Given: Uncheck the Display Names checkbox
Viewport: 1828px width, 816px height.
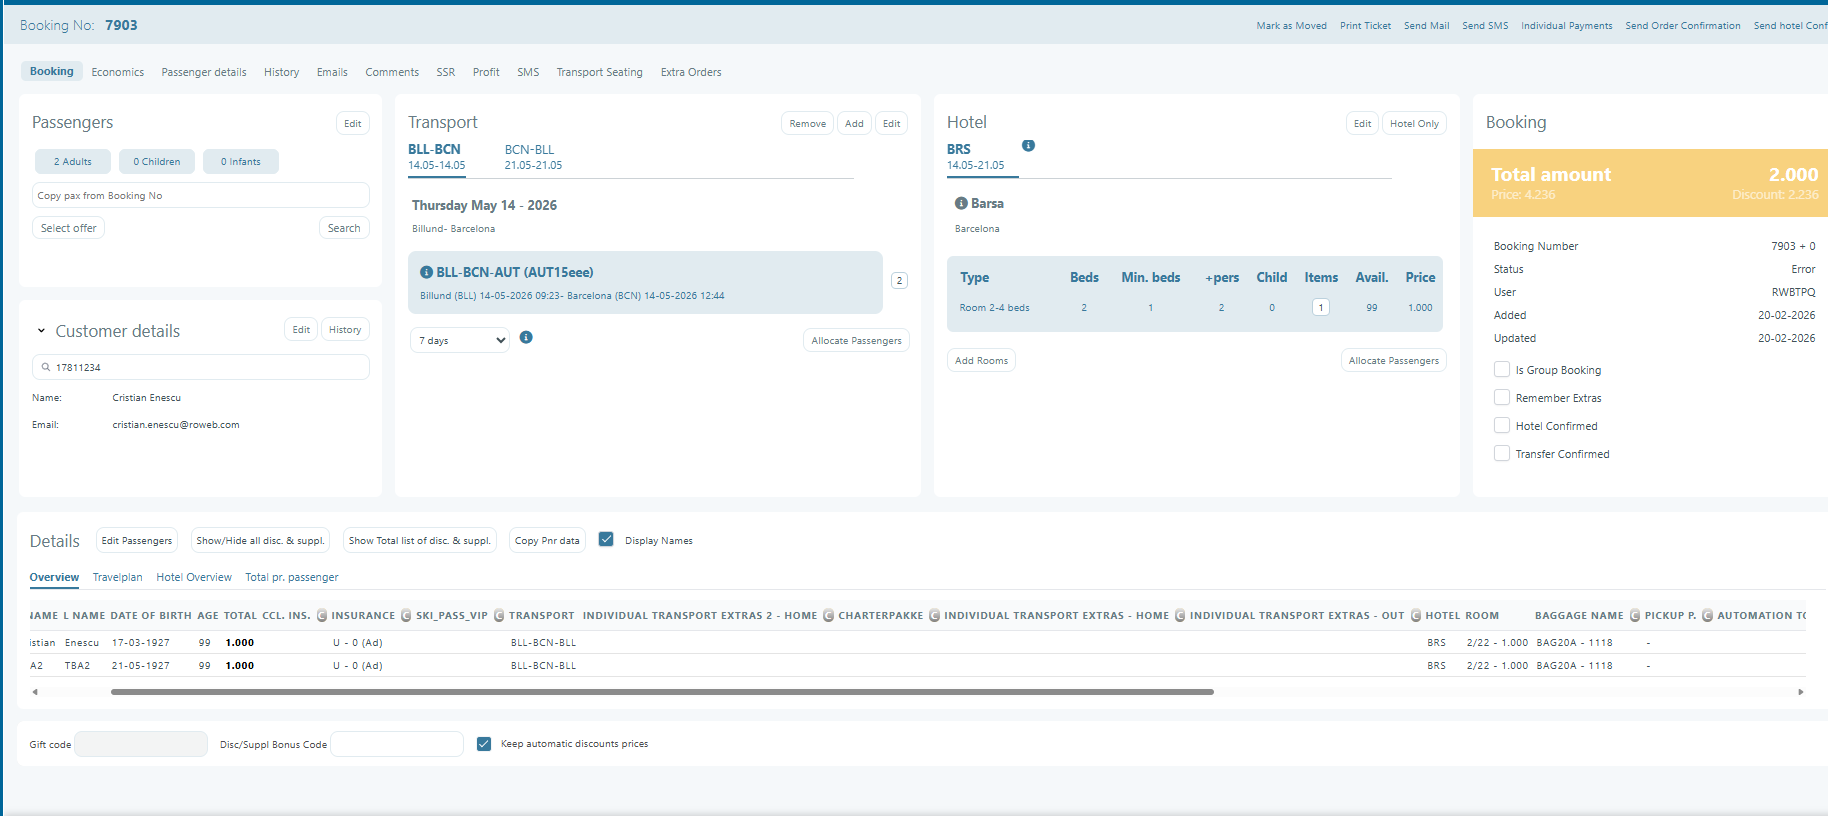Looking at the screenshot, I should coord(606,540).
